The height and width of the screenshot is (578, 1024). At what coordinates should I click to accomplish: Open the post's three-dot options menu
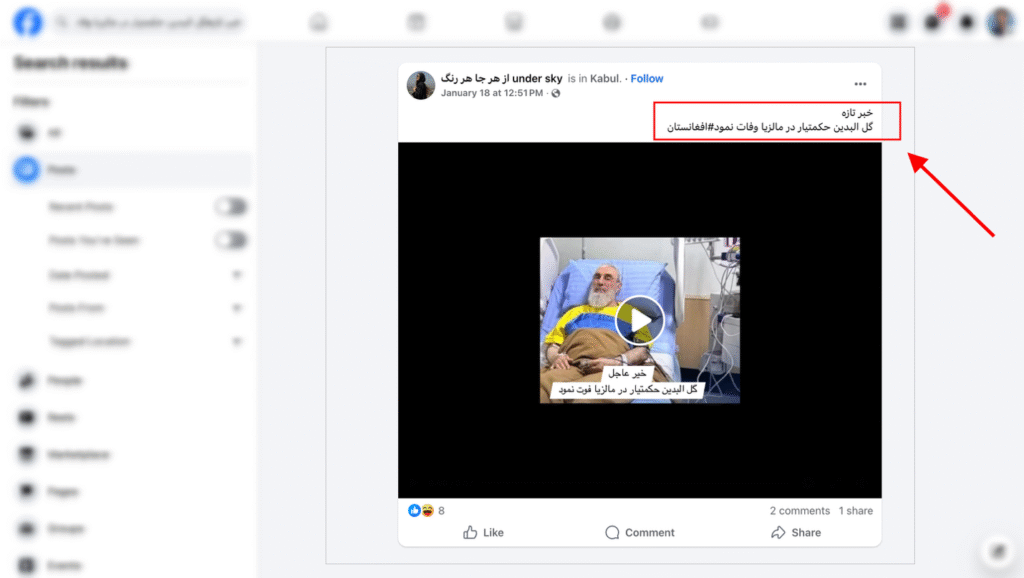[860, 85]
